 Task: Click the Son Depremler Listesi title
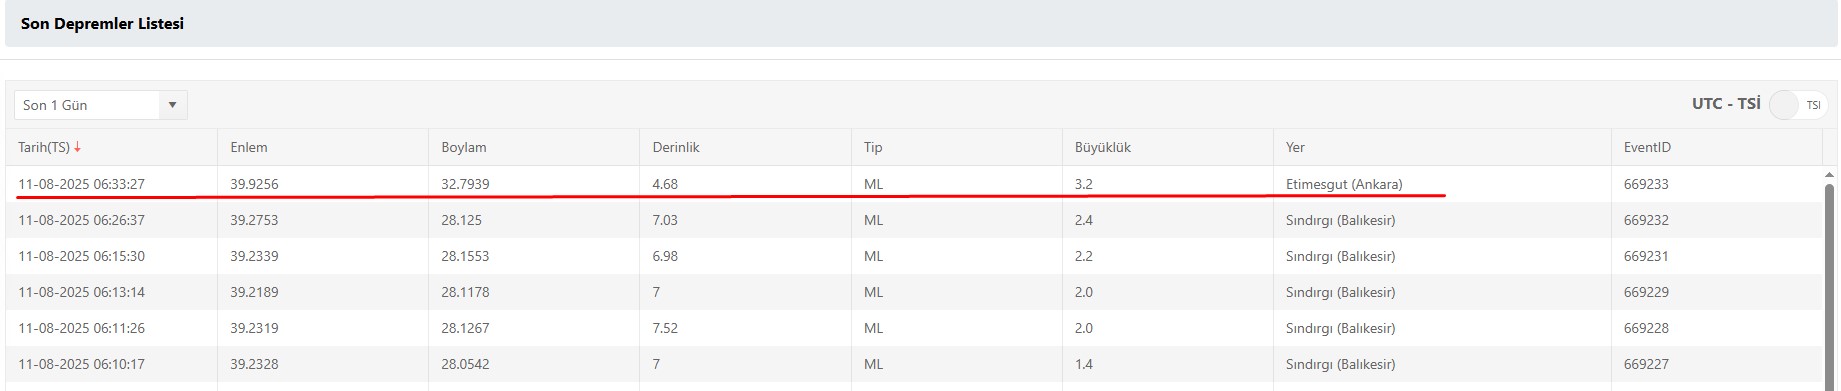coord(102,23)
